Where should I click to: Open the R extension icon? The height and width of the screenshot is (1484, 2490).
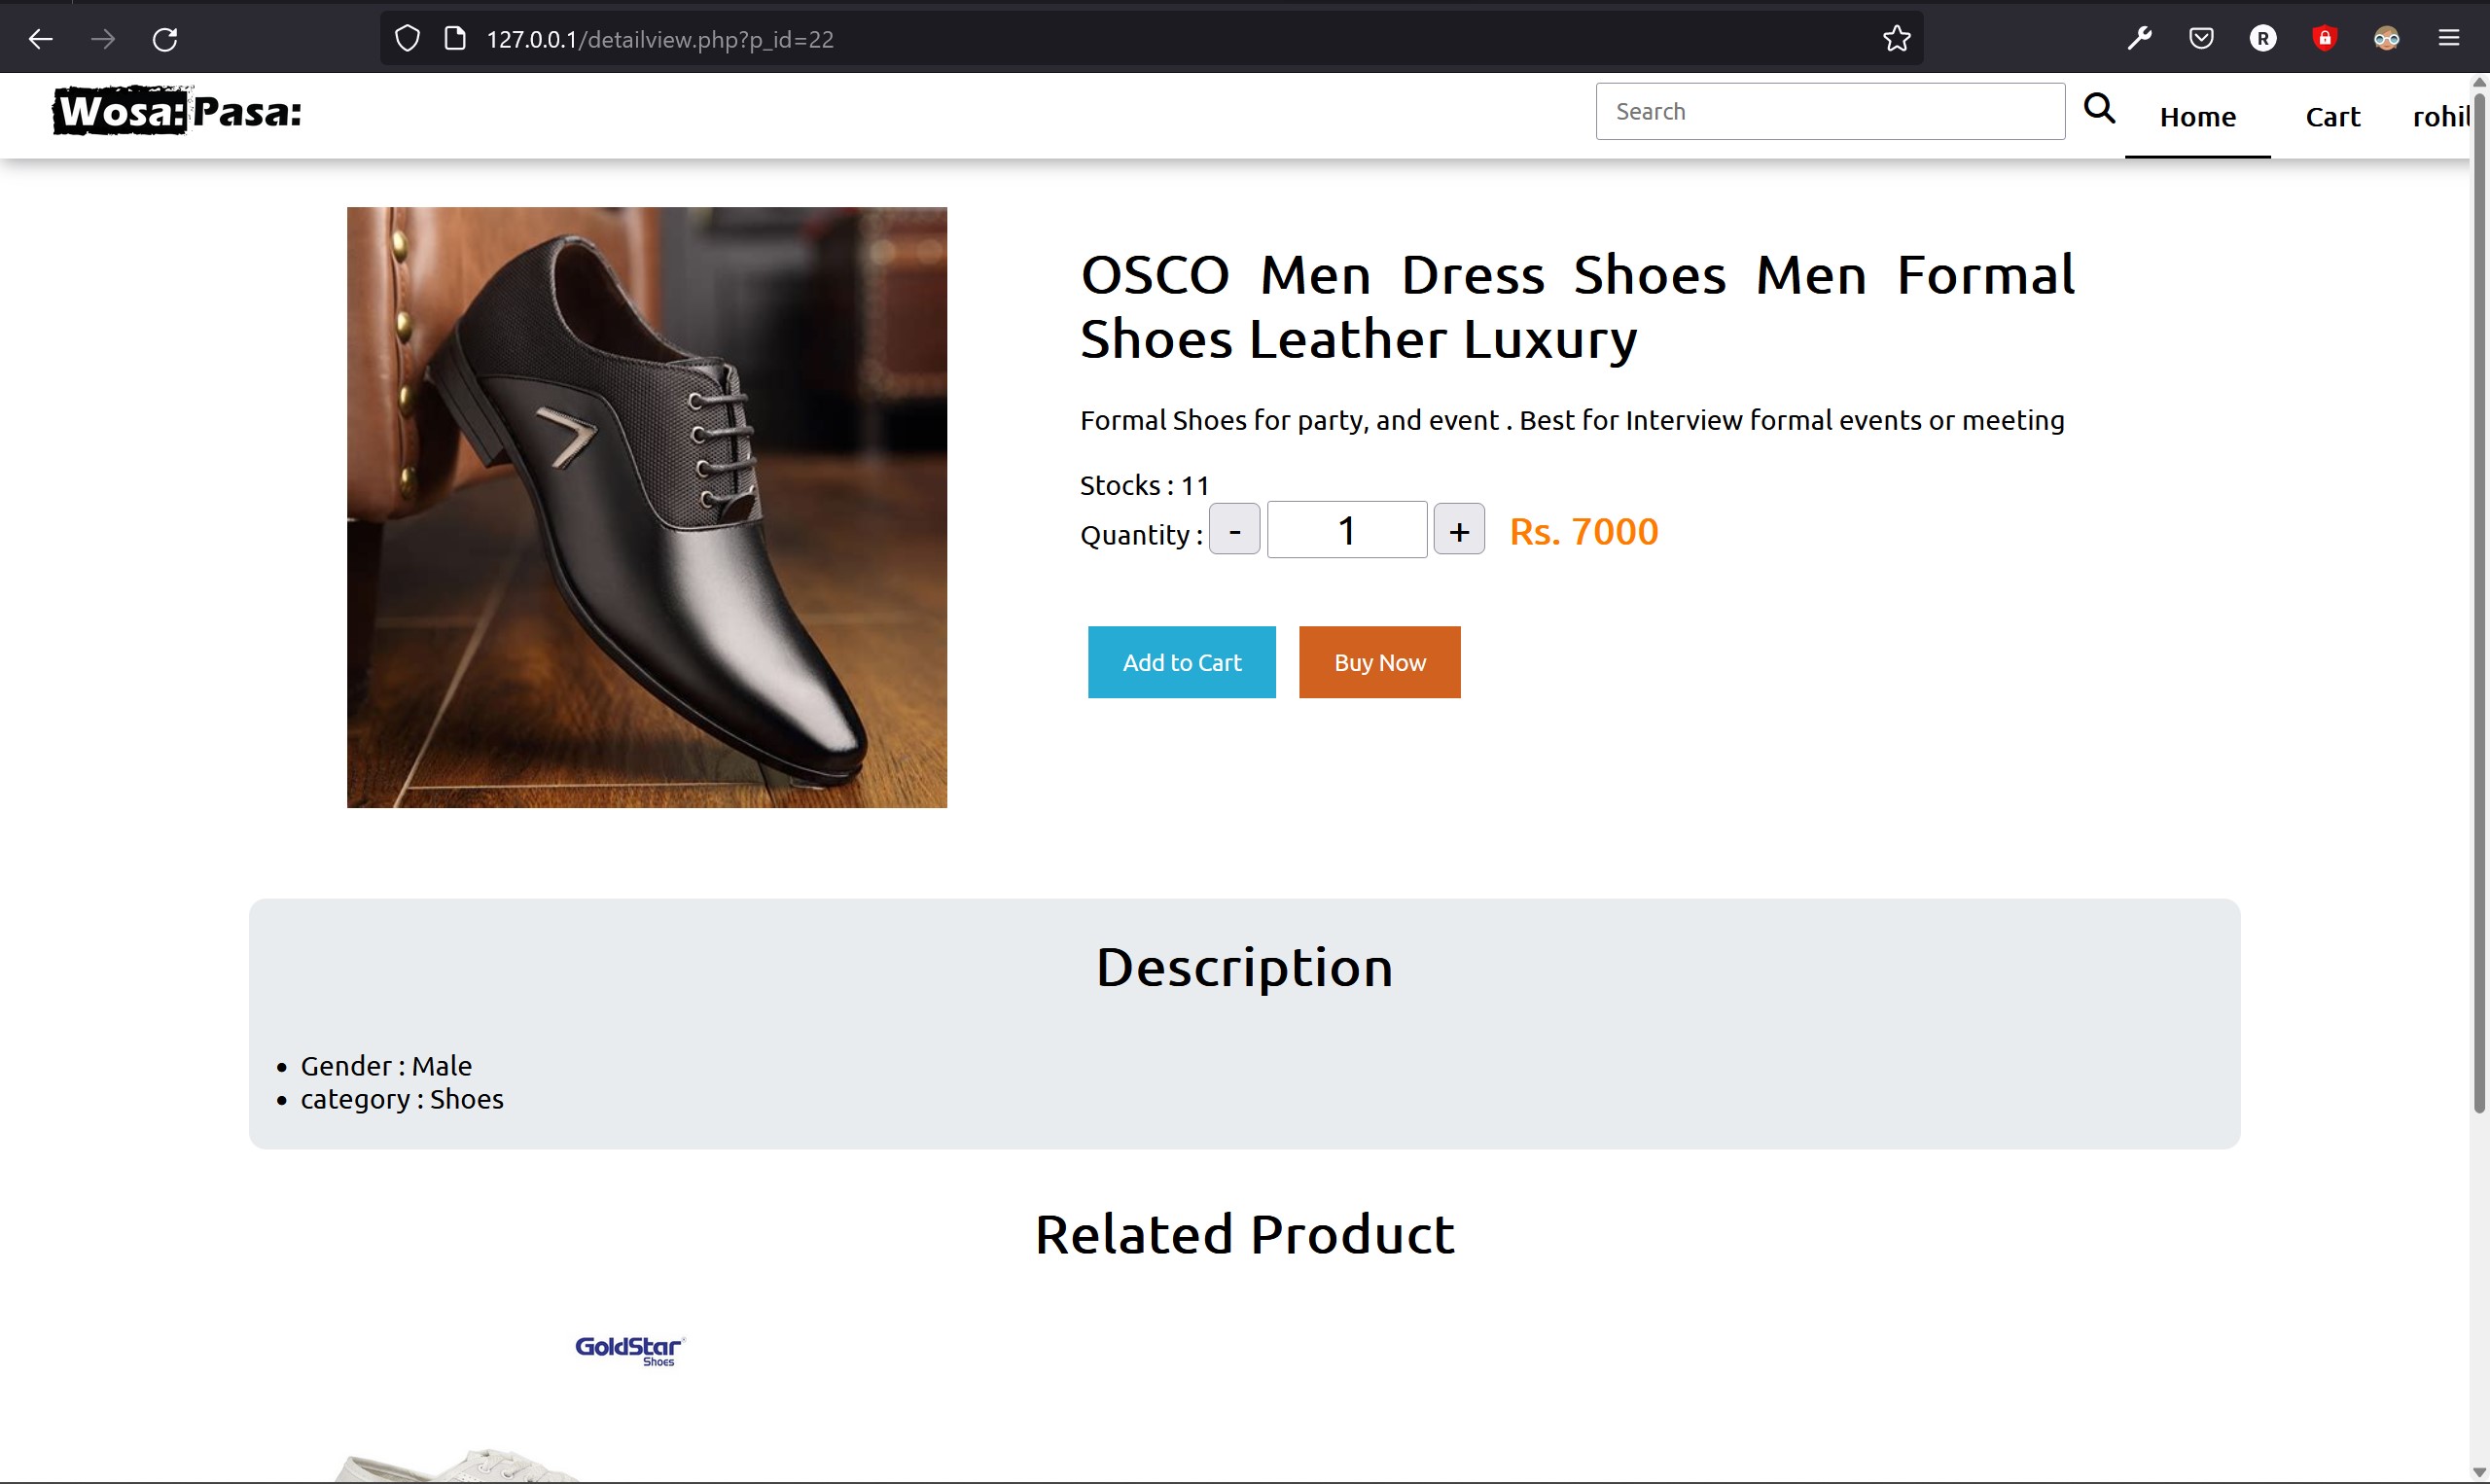[x=2262, y=39]
